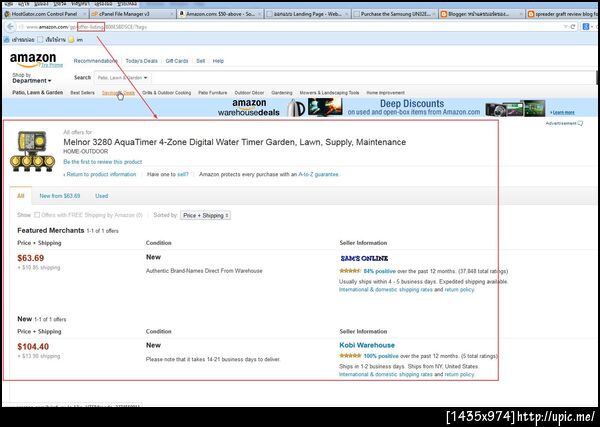
Task: Open Best Sellers in category nav
Action: pos(82,93)
